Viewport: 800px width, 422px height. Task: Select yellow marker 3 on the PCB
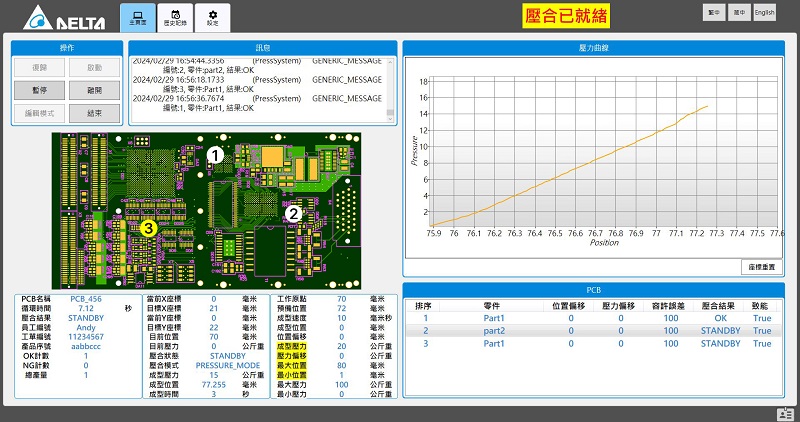(148, 228)
